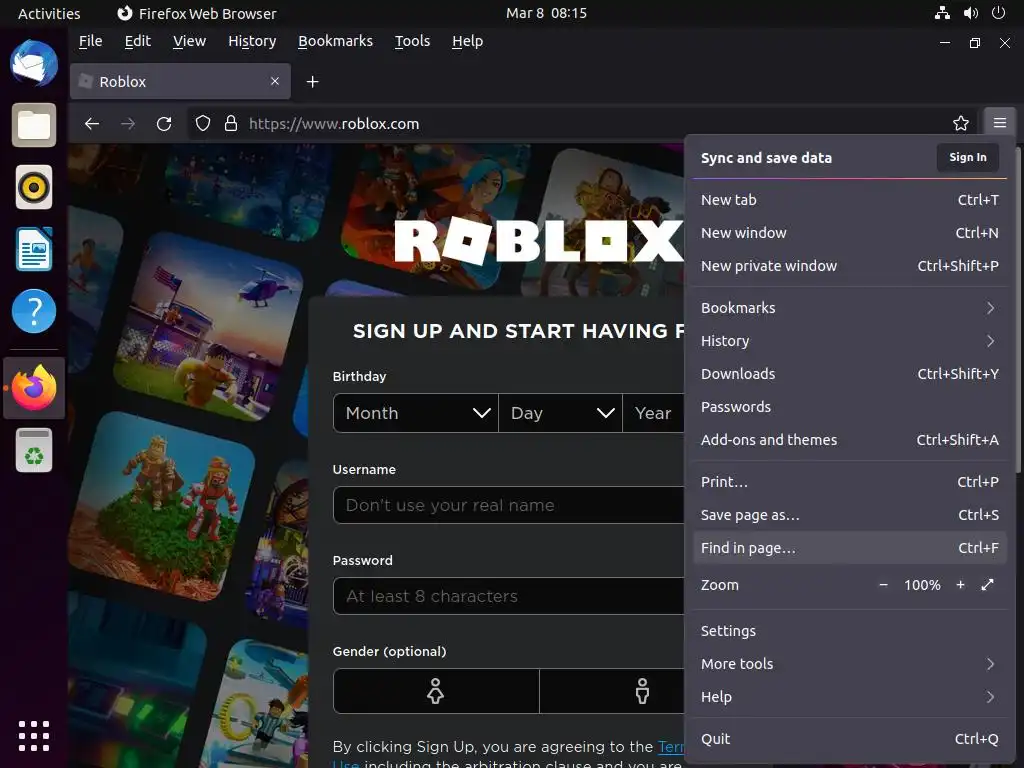Screen dimensions: 1024x768
Task: Choose Save page as…
Action: 848,515
